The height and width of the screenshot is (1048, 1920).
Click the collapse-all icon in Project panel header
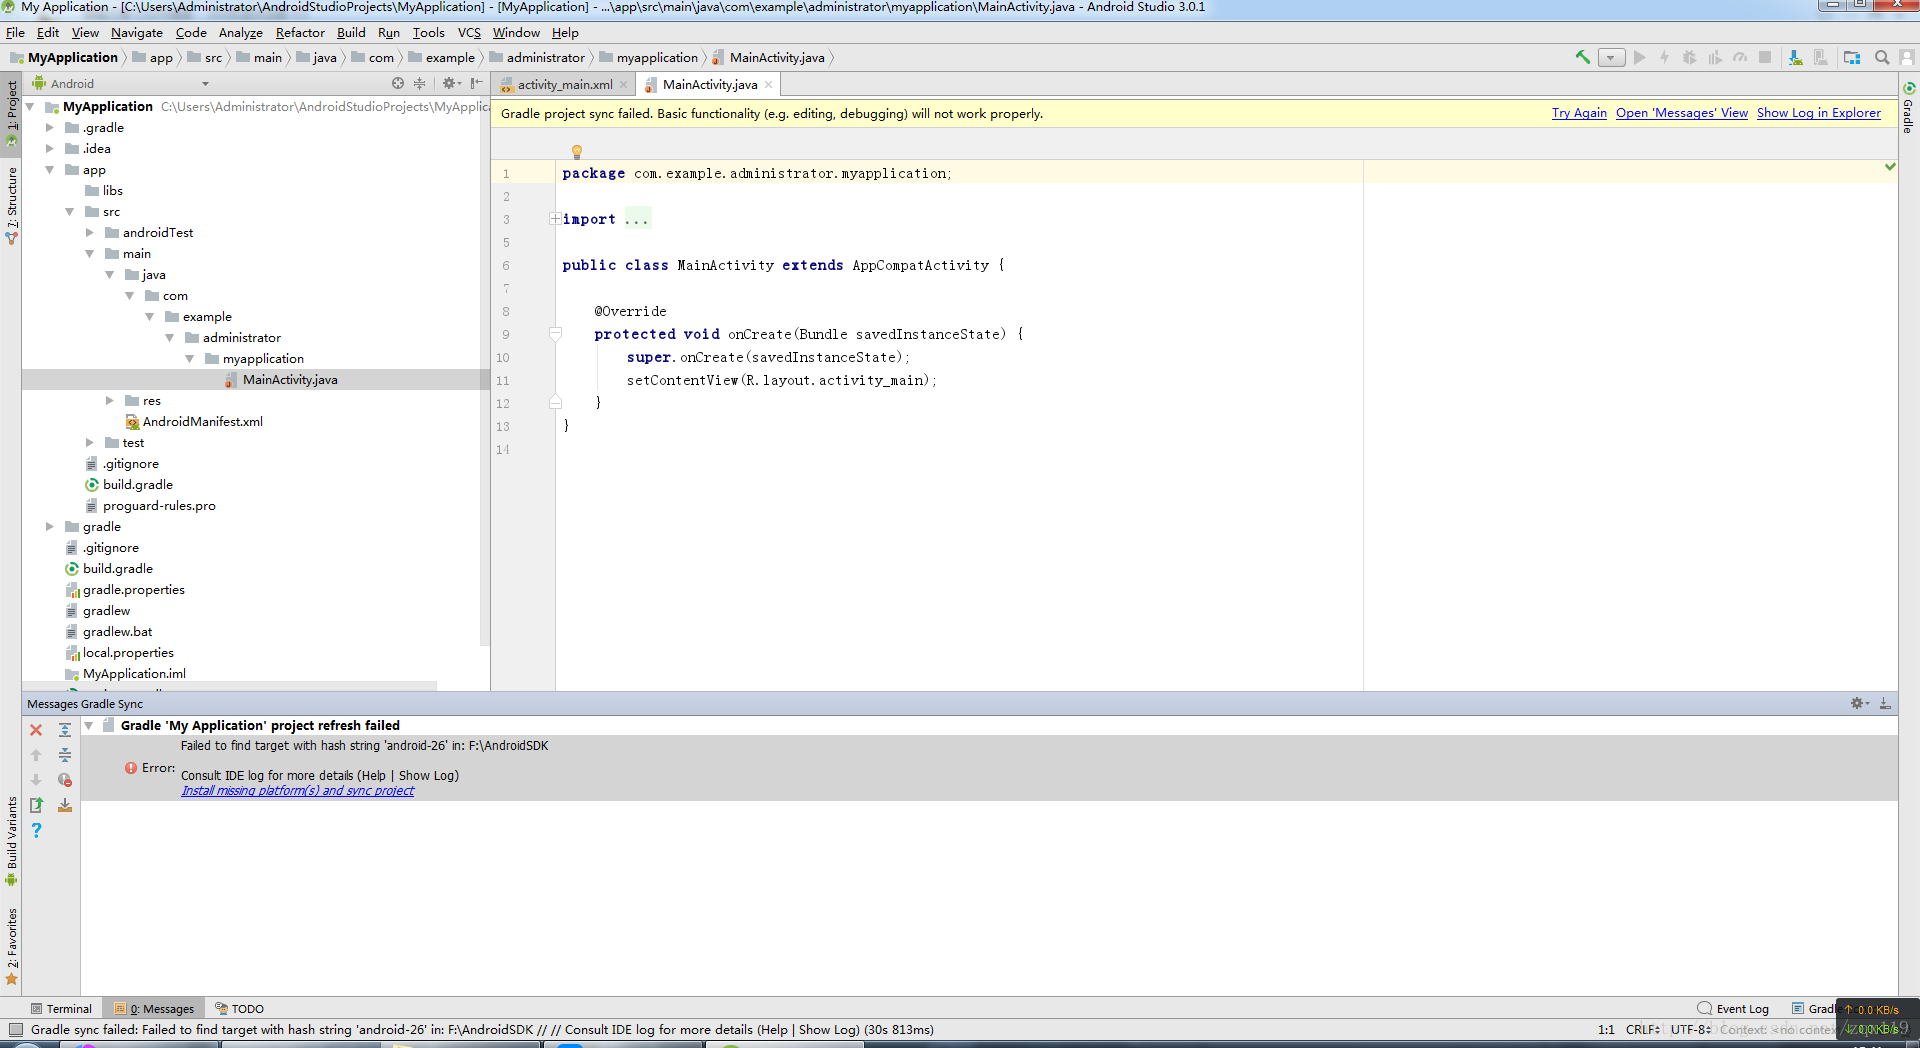click(x=420, y=84)
